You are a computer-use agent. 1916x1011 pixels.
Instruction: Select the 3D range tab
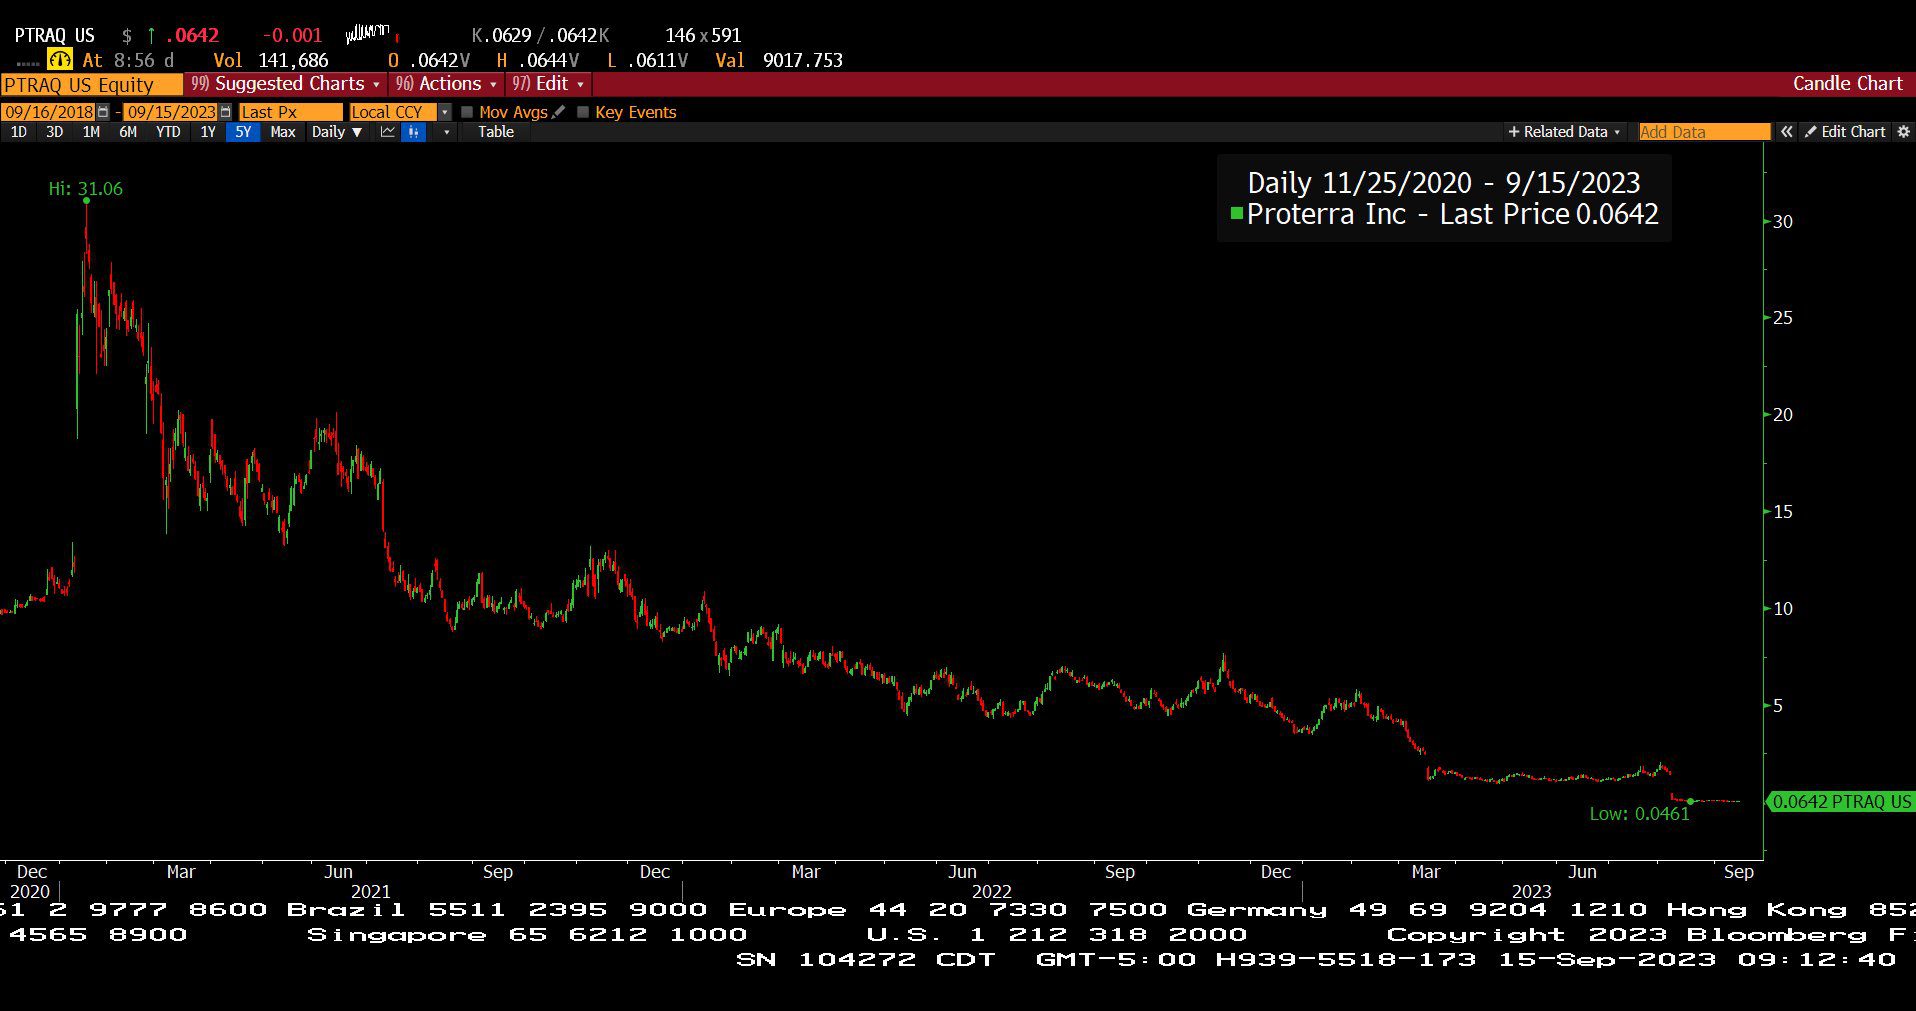point(54,132)
